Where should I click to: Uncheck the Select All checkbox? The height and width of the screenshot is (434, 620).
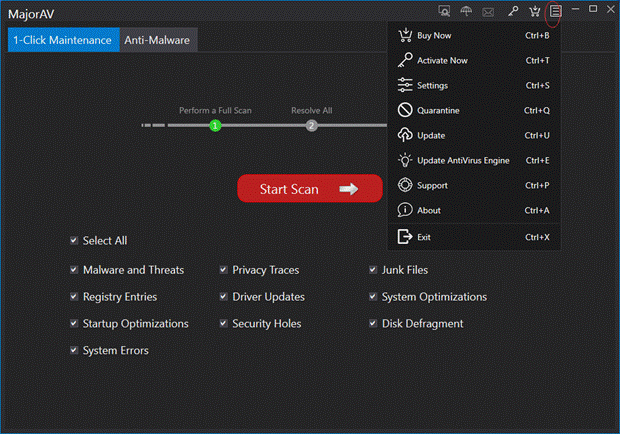(x=74, y=240)
